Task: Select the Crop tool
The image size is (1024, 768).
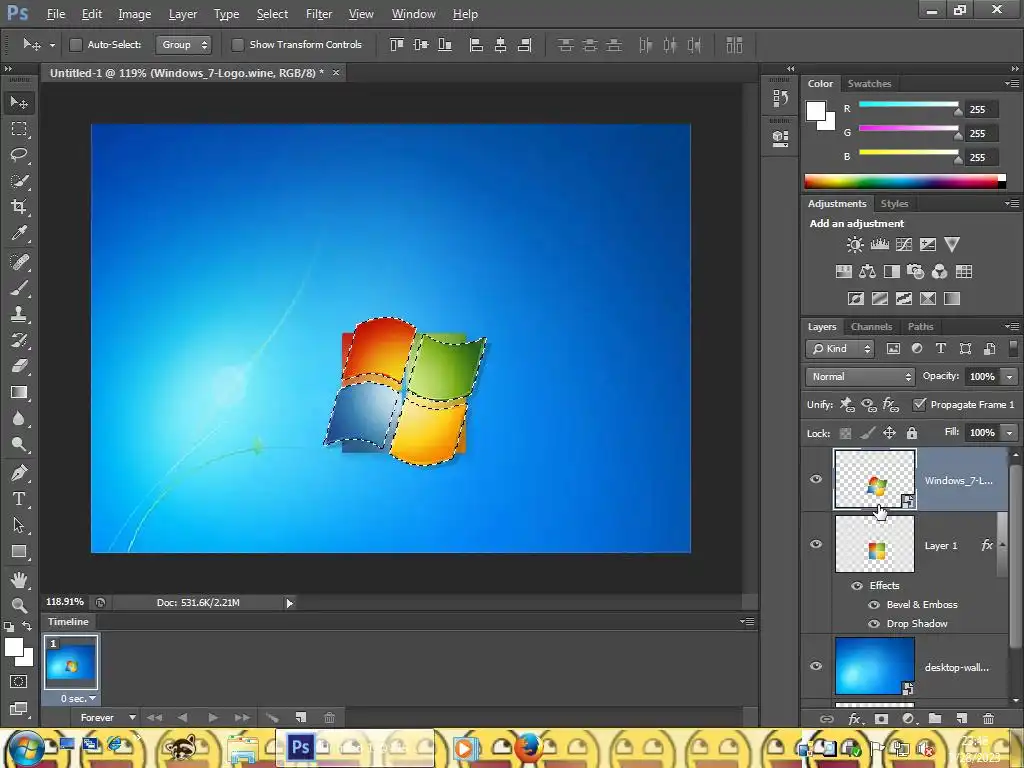Action: 19,207
